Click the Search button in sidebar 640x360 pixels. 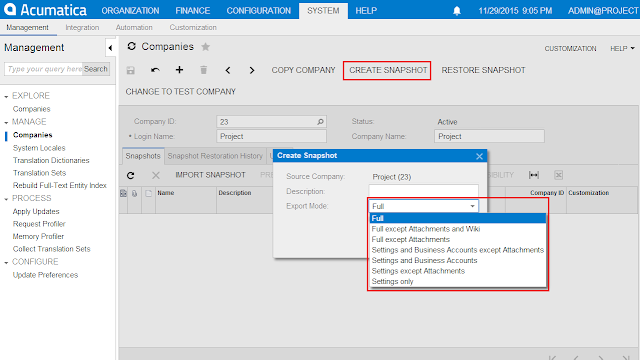tap(96, 69)
